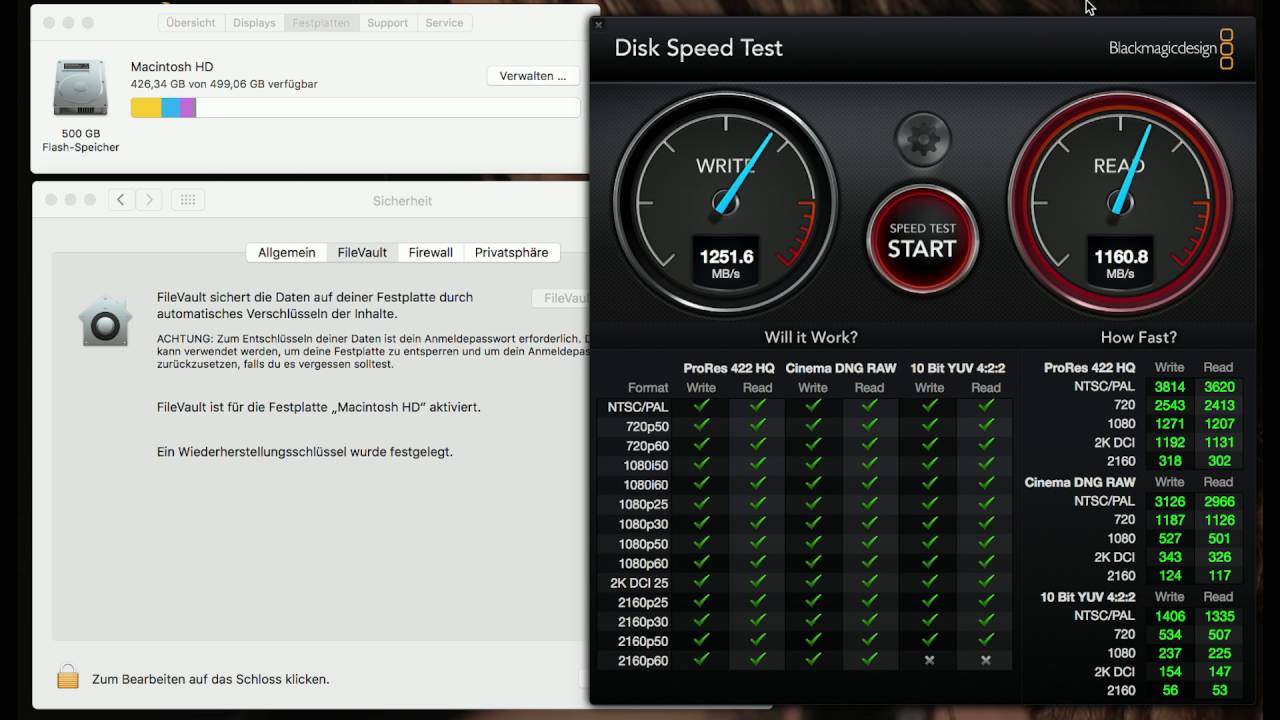Click Cinema DNG NTSC/PAL write value 3126
Viewport: 1280px width, 720px height.
[1169, 502]
